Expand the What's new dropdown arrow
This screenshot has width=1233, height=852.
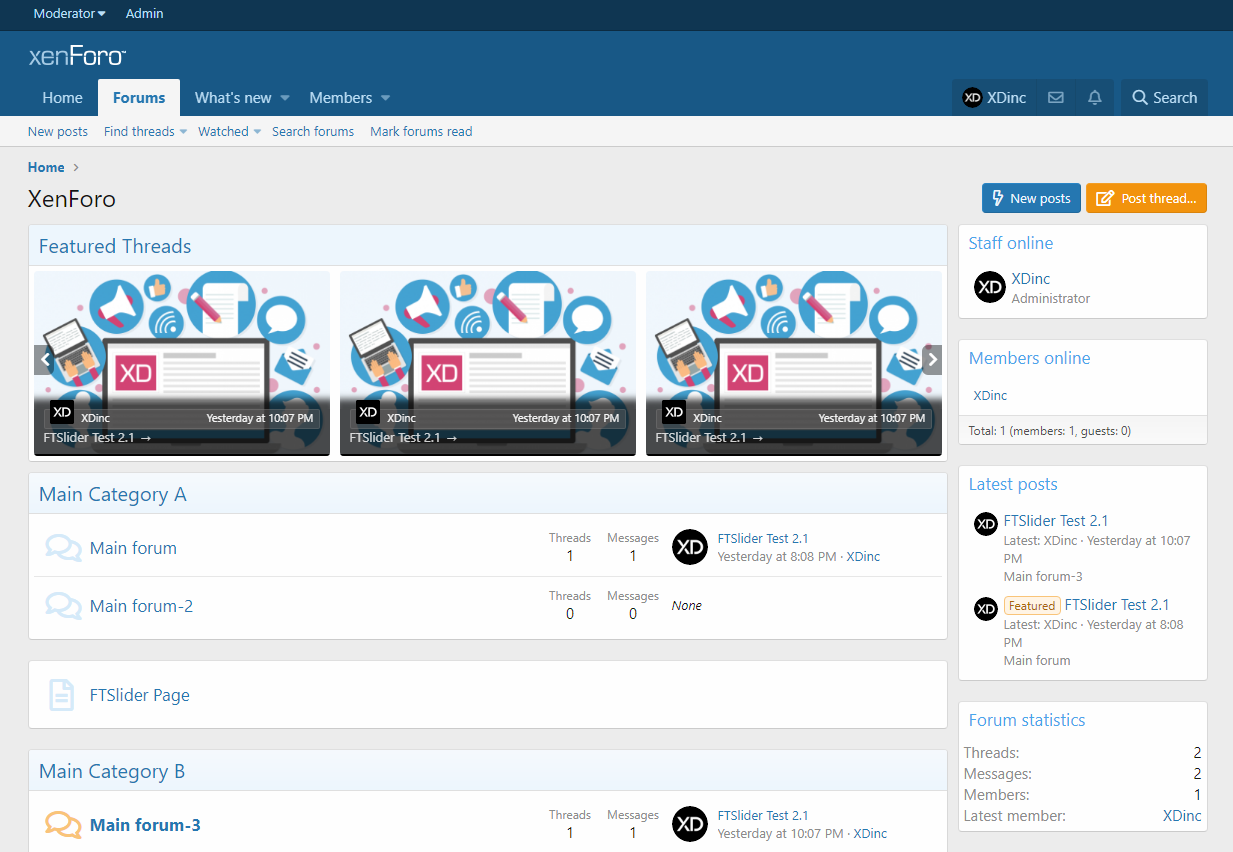tap(285, 98)
